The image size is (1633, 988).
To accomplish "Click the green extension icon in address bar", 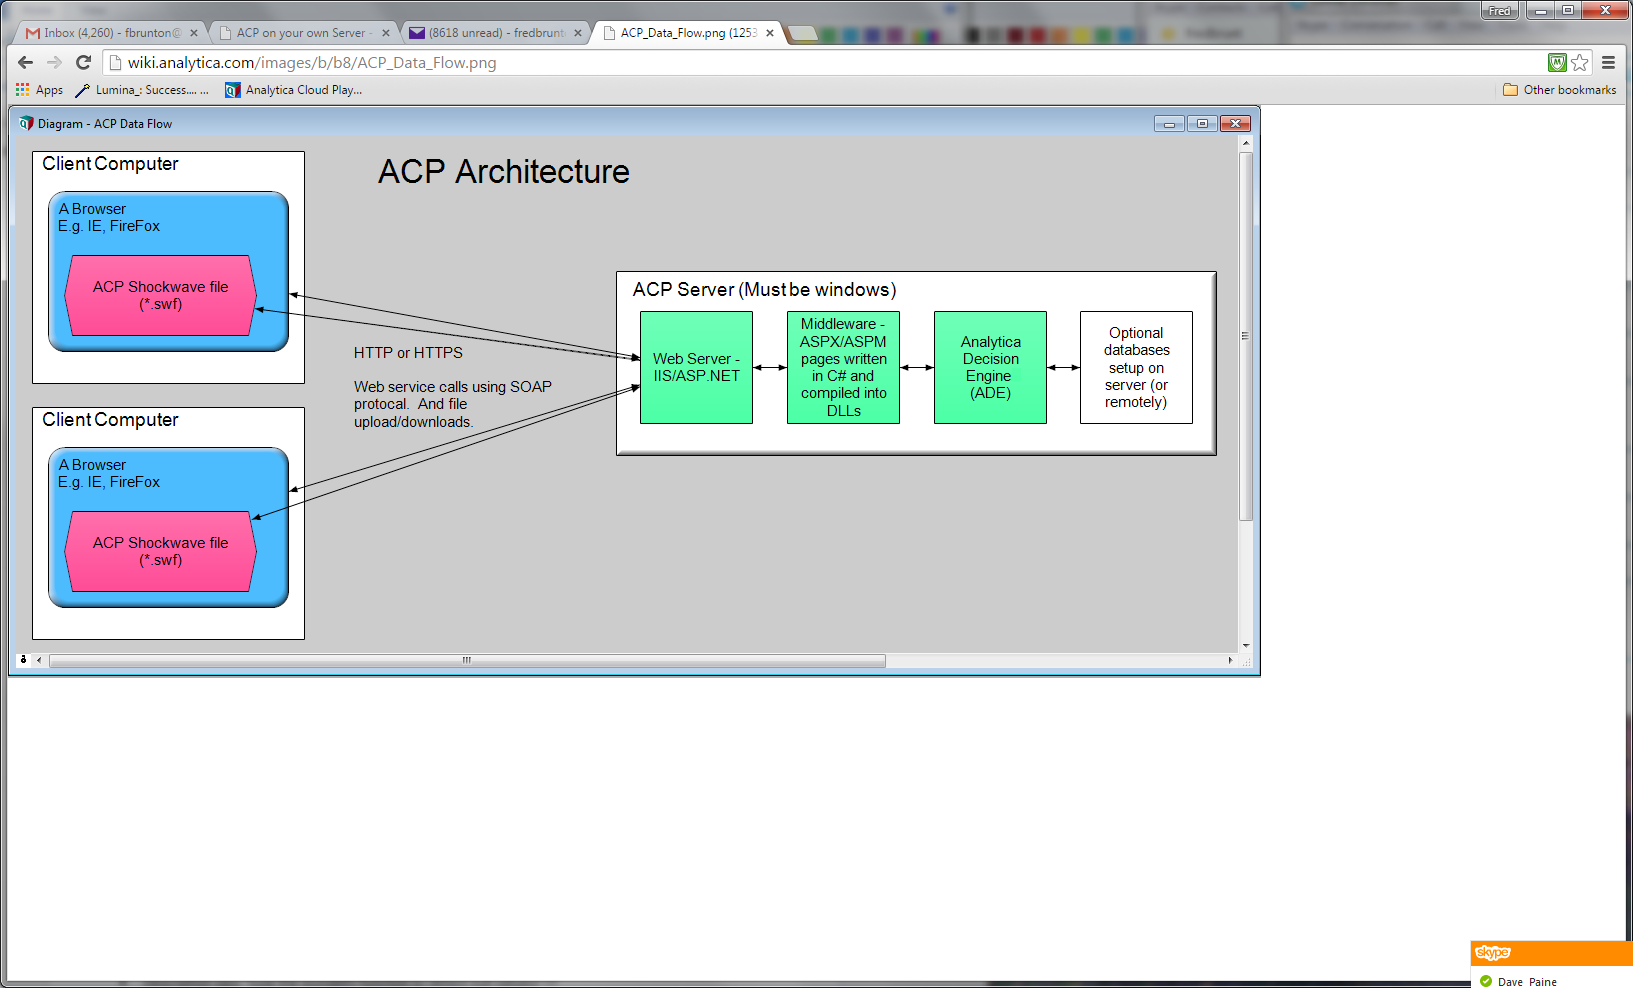I will point(1557,63).
